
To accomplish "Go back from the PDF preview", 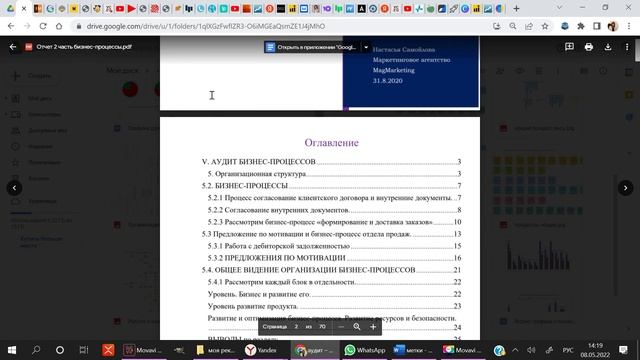I will [13, 47].
